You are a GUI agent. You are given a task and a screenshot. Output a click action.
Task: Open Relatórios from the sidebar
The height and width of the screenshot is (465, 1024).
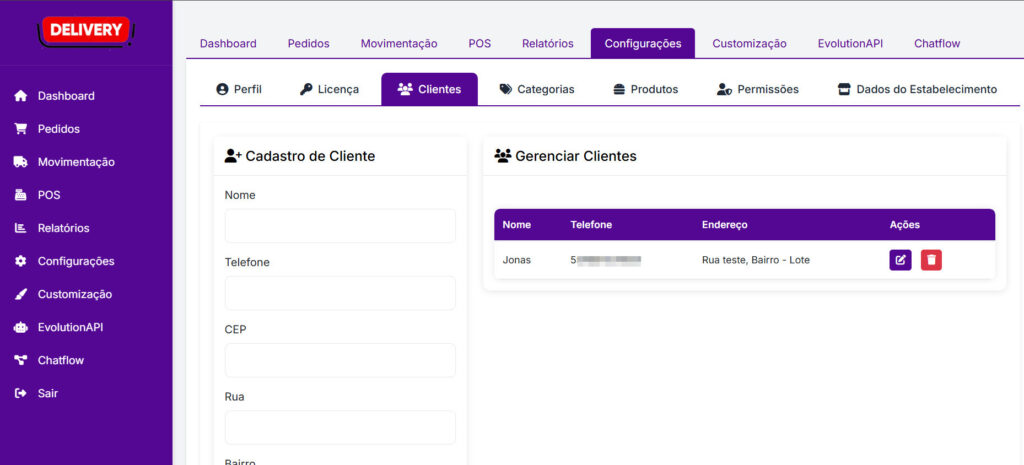63,228
